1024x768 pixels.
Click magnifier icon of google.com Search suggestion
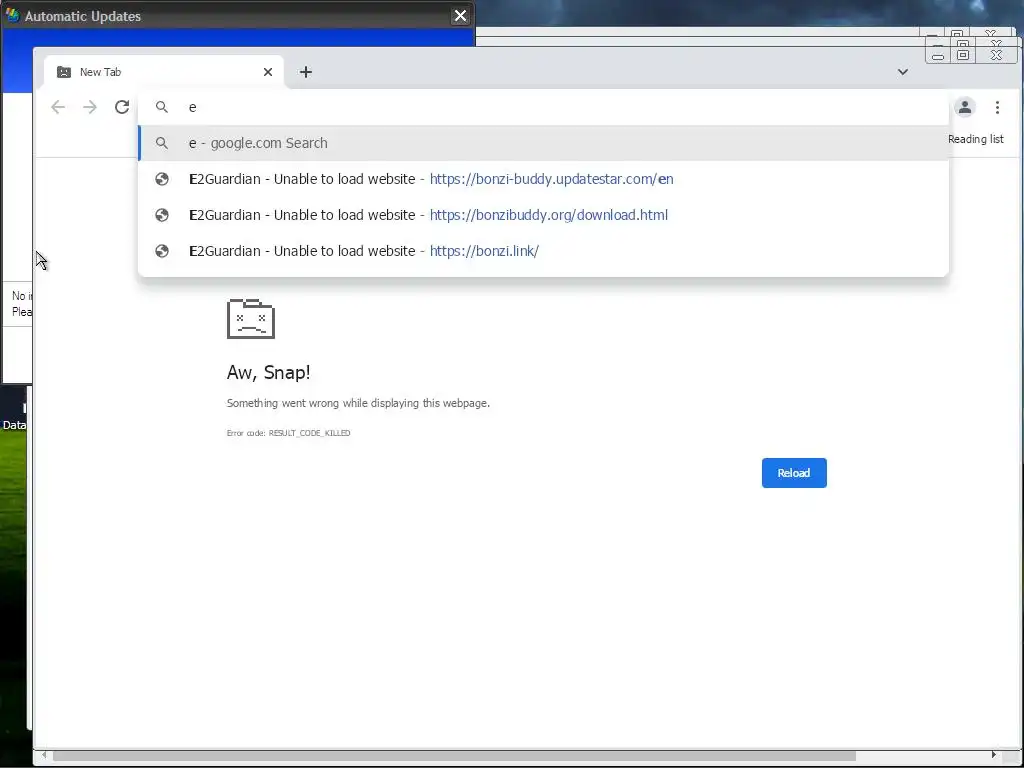tap(162, 143)
